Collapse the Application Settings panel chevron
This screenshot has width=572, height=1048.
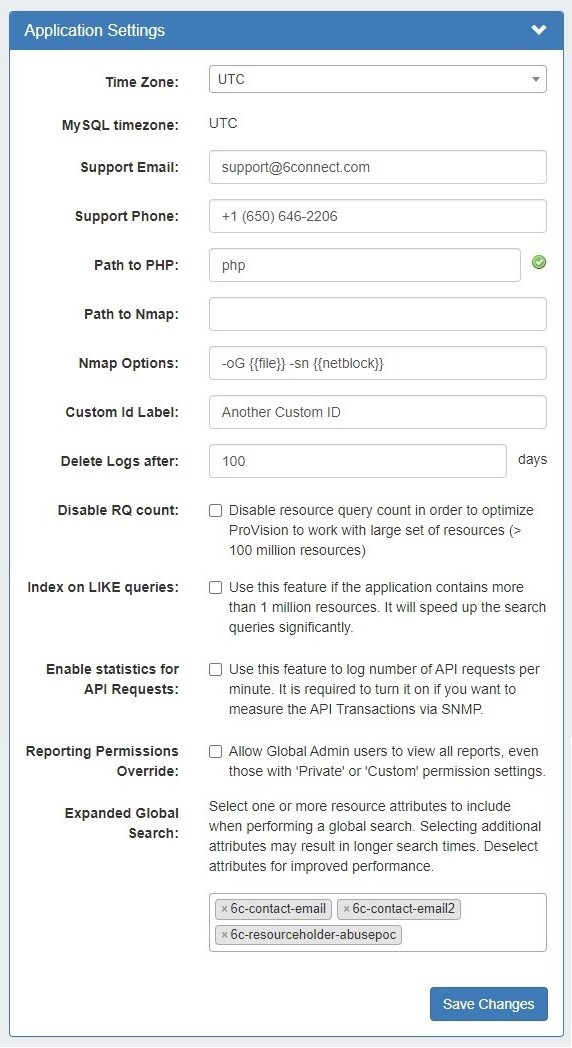(539, 30)
